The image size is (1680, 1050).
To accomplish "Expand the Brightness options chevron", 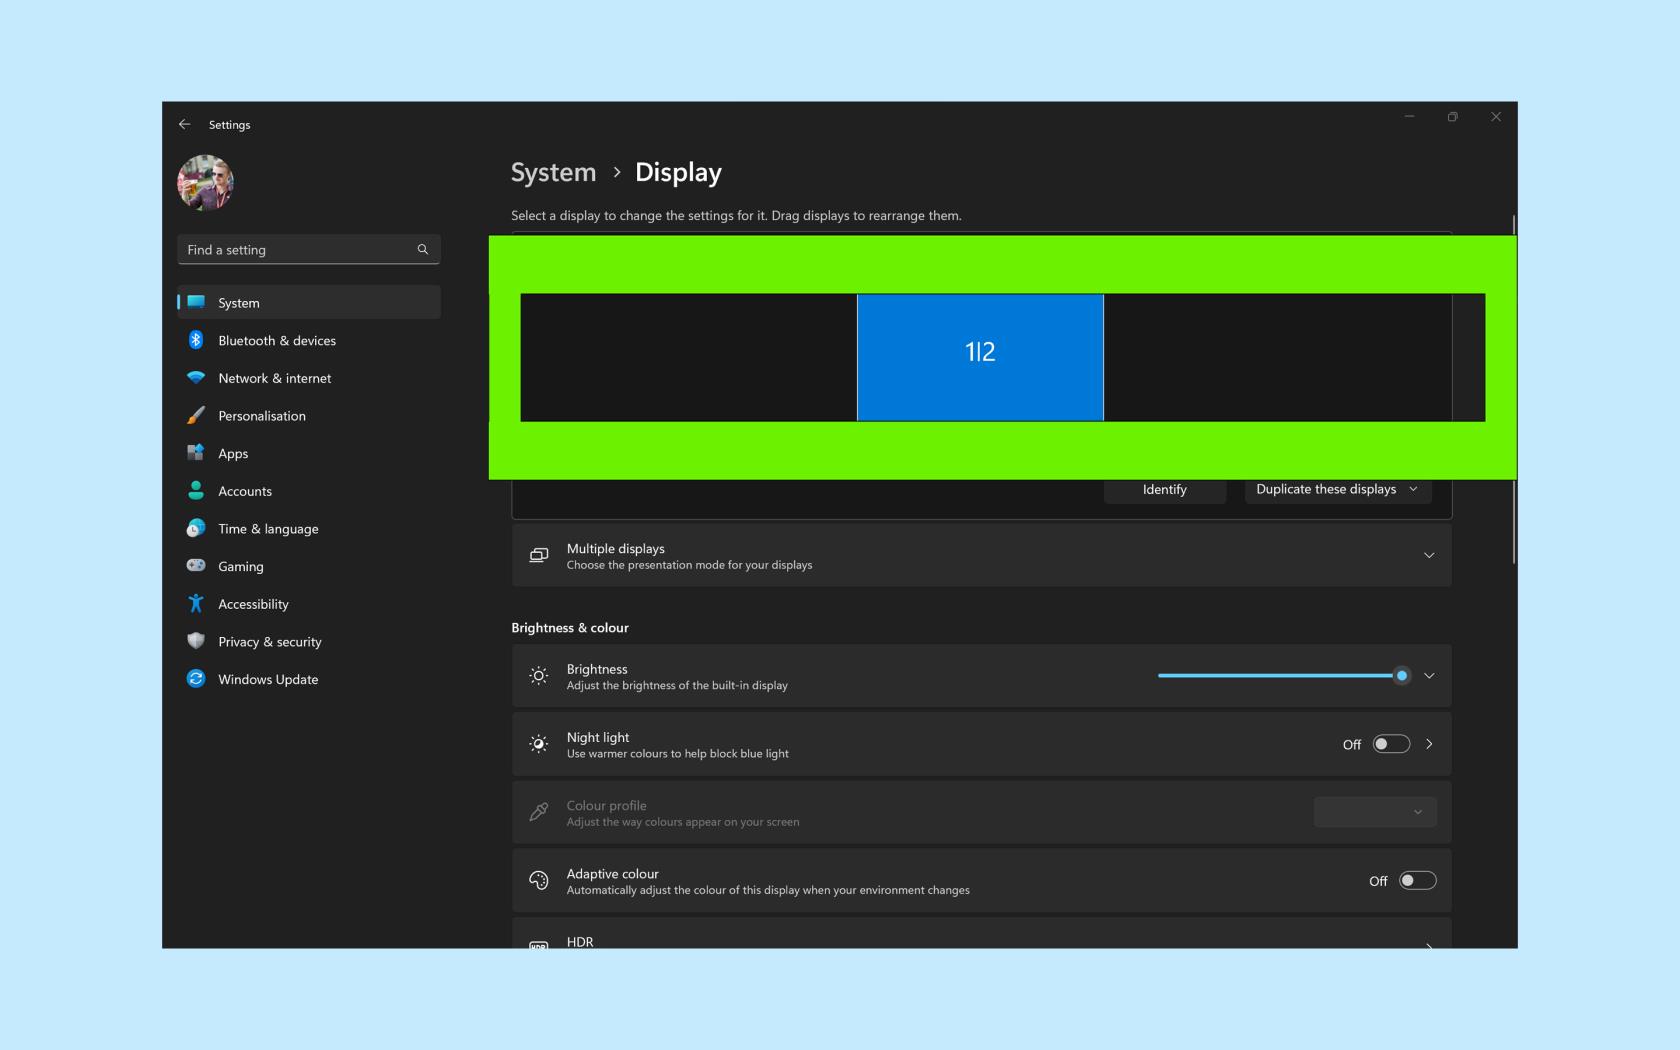I will pyautogui.click(x=1429, y=676).
